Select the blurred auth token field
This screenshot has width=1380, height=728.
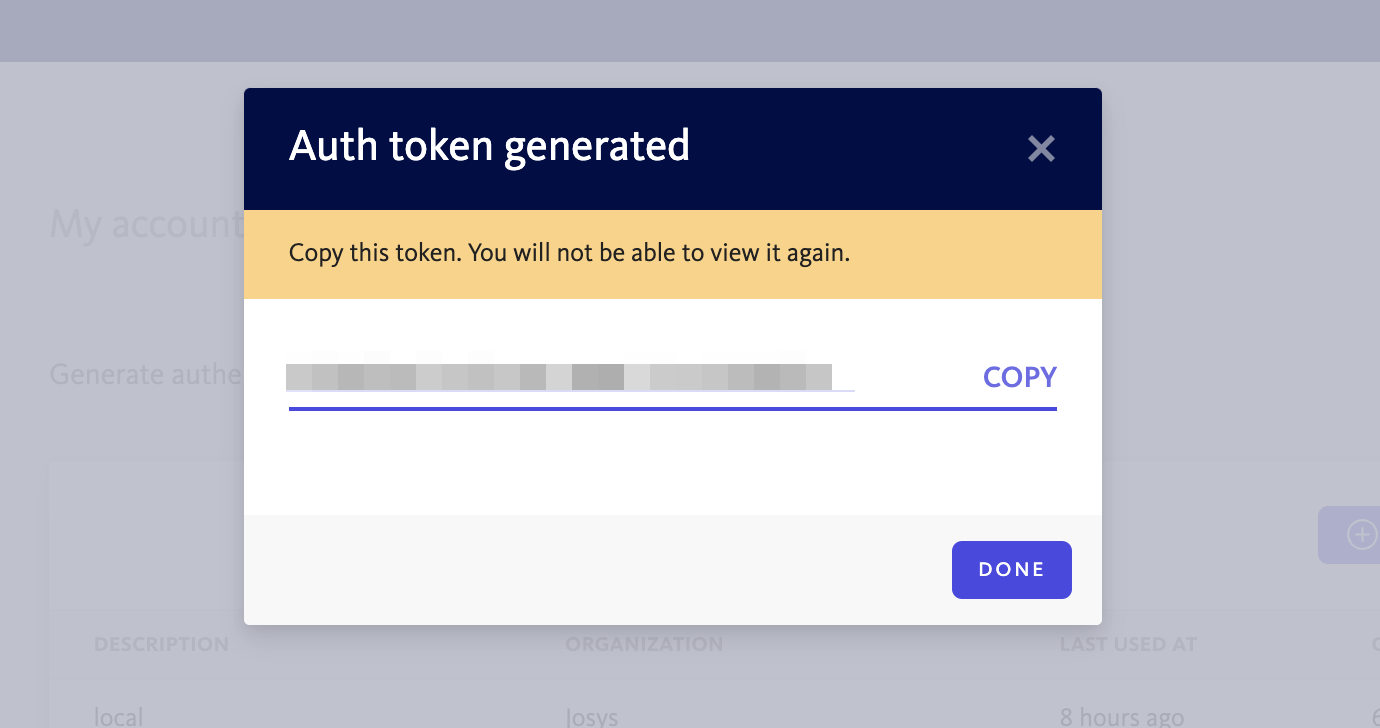[560, 377]
